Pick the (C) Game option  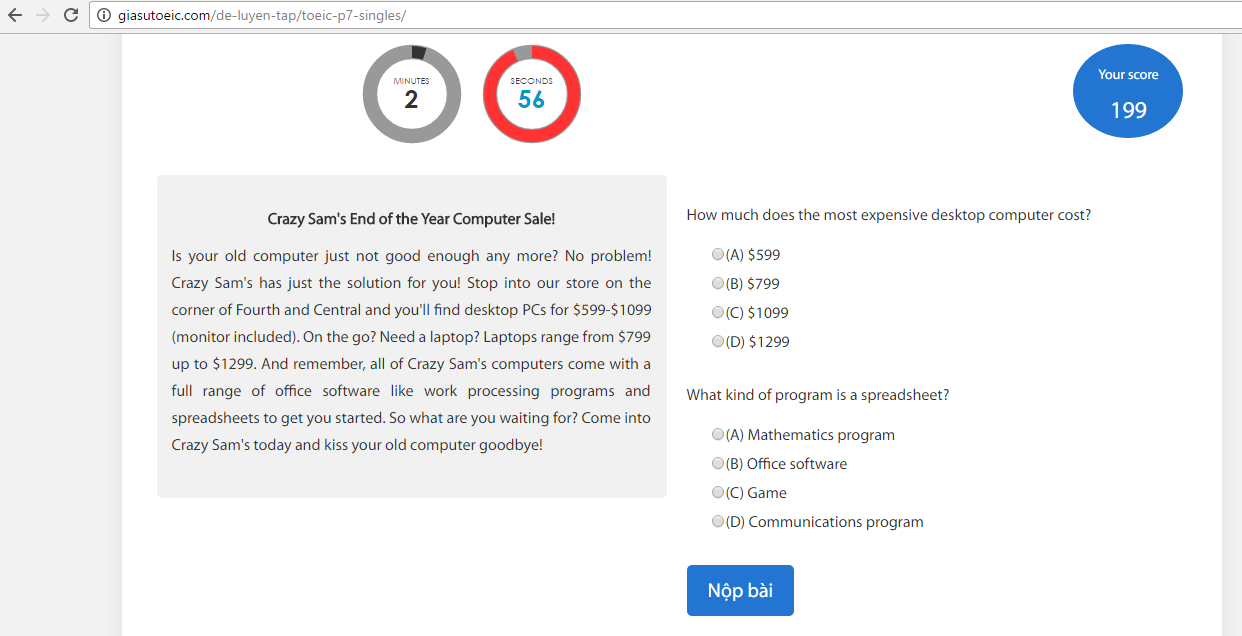pyautogui.click(x=718, y=493)
